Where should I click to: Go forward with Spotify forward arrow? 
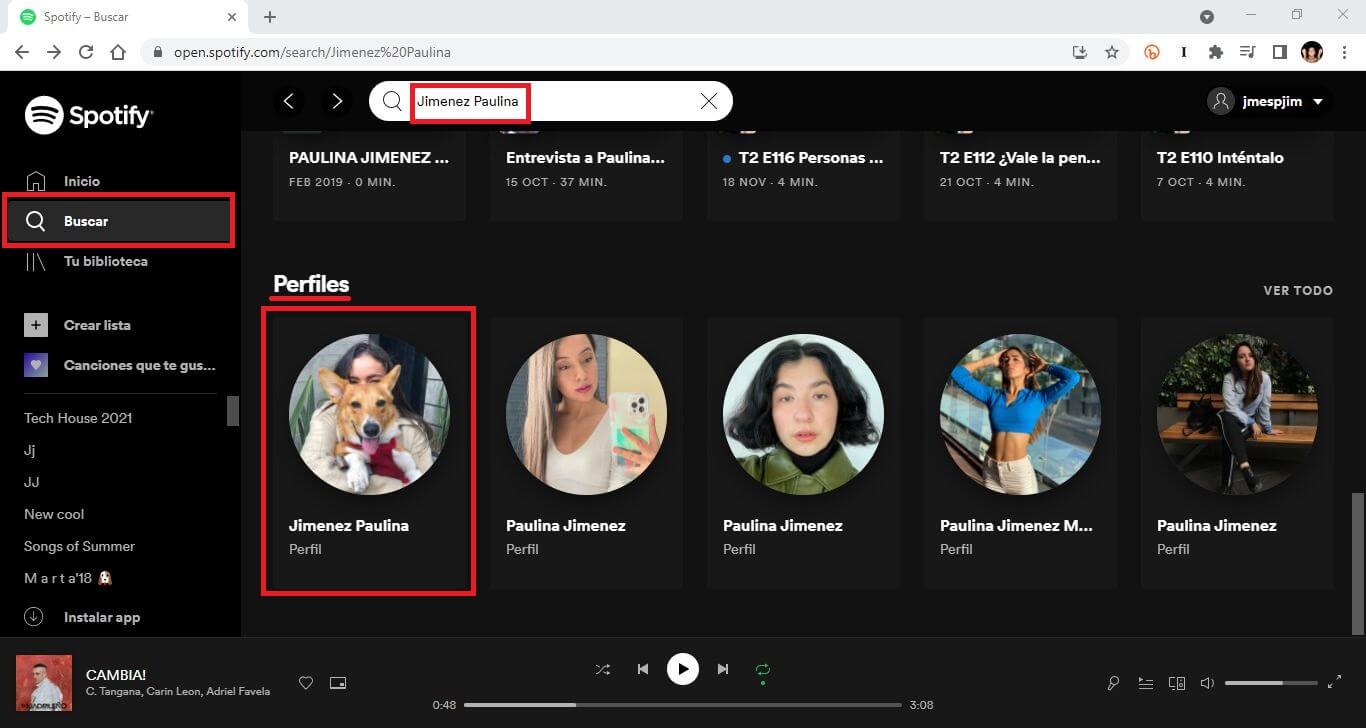(337, 101)
